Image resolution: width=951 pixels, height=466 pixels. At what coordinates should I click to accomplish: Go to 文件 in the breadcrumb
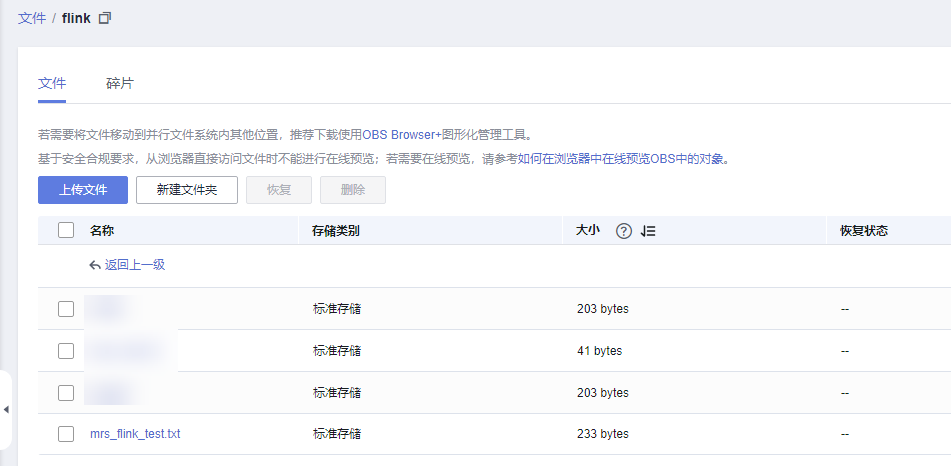point(32,18)
